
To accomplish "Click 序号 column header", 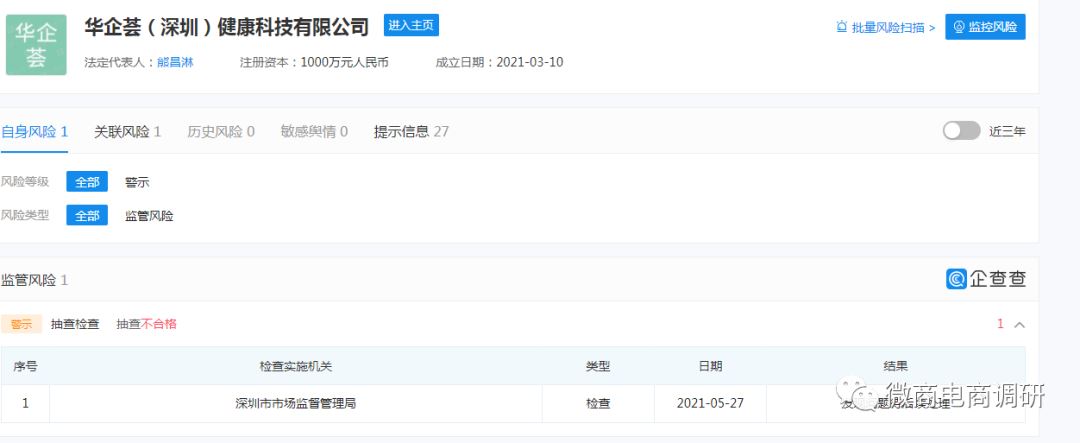I will [25, 367].
